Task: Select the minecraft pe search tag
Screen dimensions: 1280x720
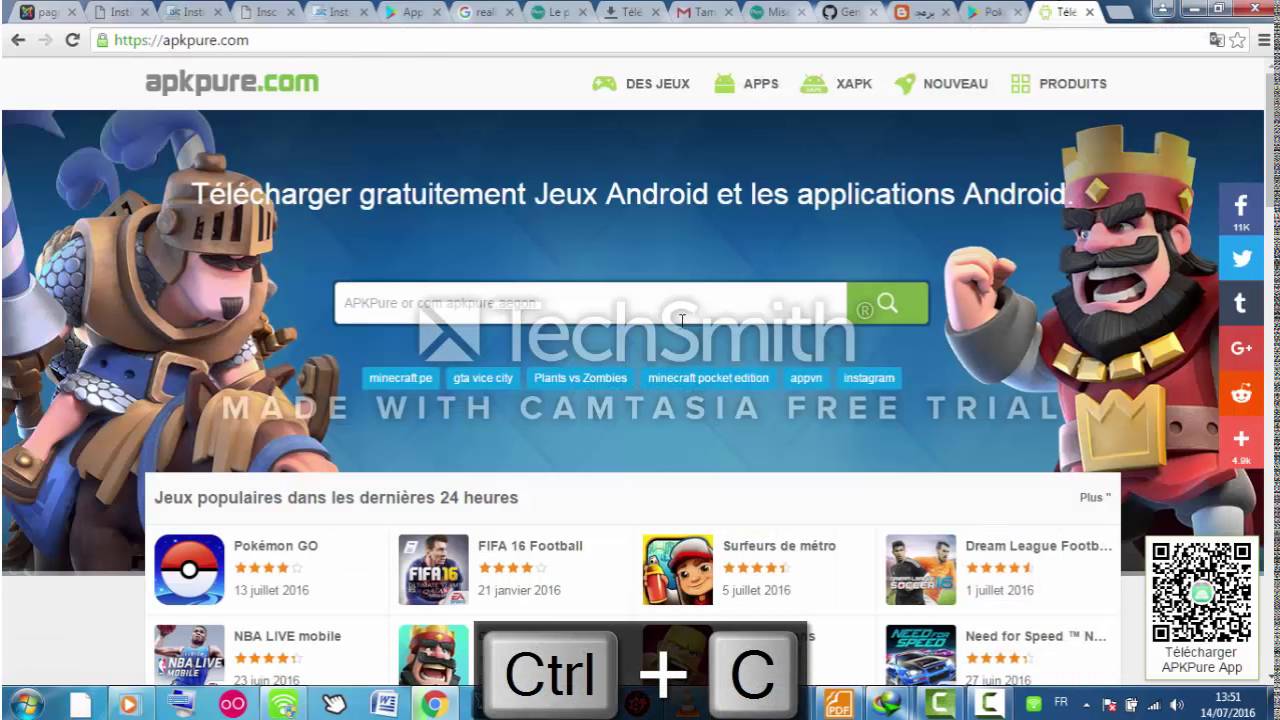Action: coord(401,378)
